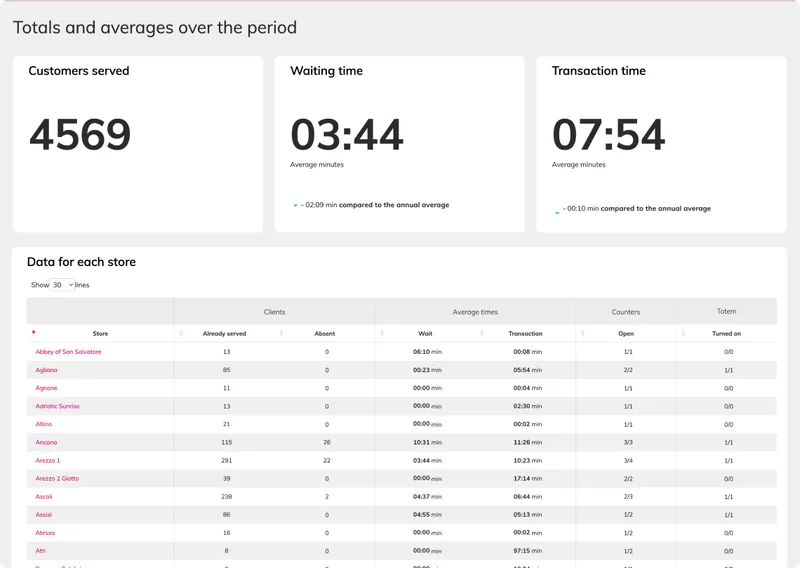
Task: Open the Show lines count dropdown
Action: pos(62,285)
